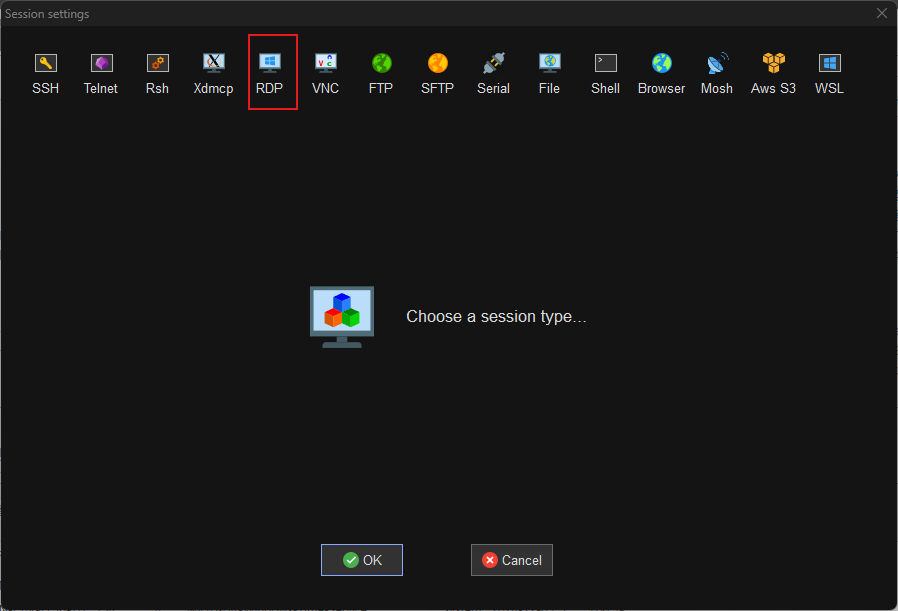Select the FTP session type
The height and width of the screenshot is (611, 898).
tap(381, 70)
